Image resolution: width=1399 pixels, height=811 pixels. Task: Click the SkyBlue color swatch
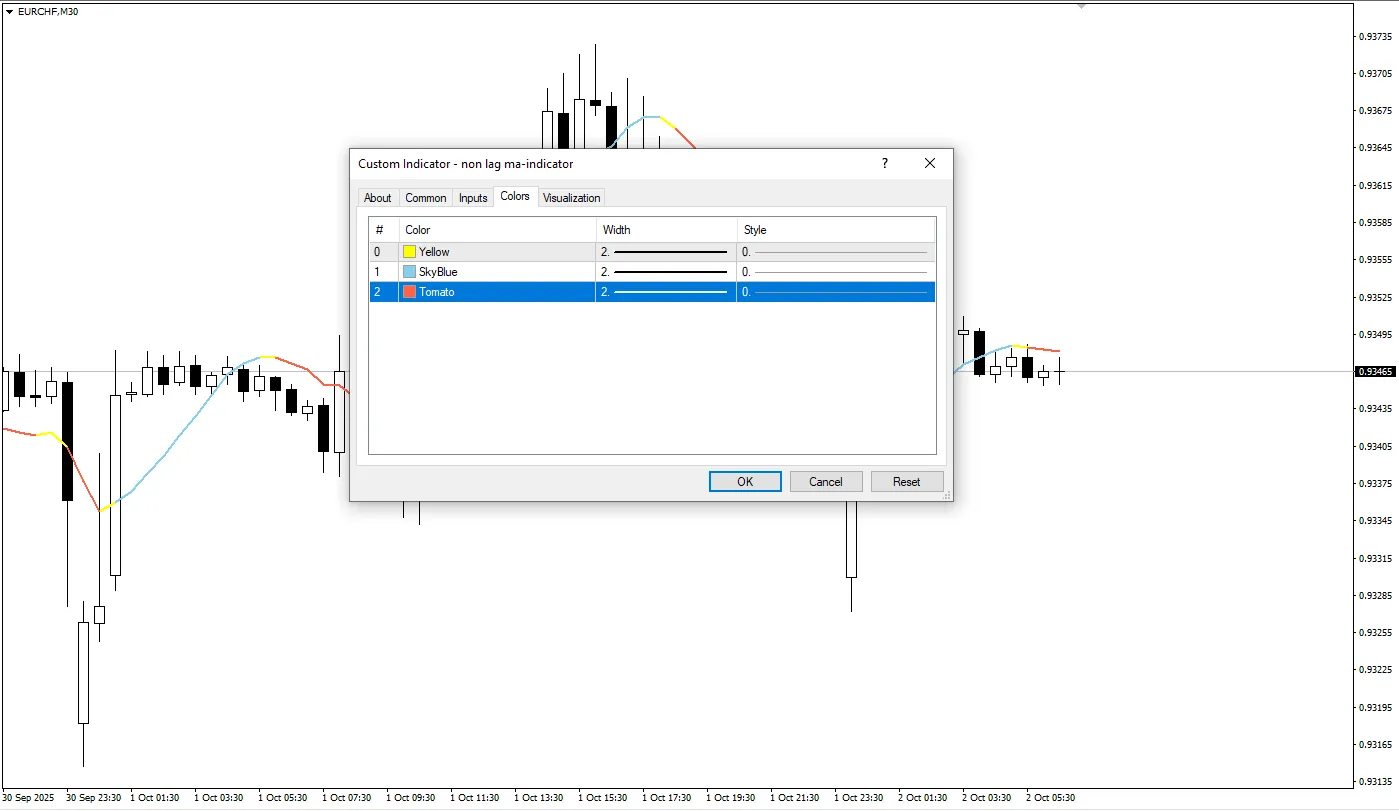pos(410,272)
